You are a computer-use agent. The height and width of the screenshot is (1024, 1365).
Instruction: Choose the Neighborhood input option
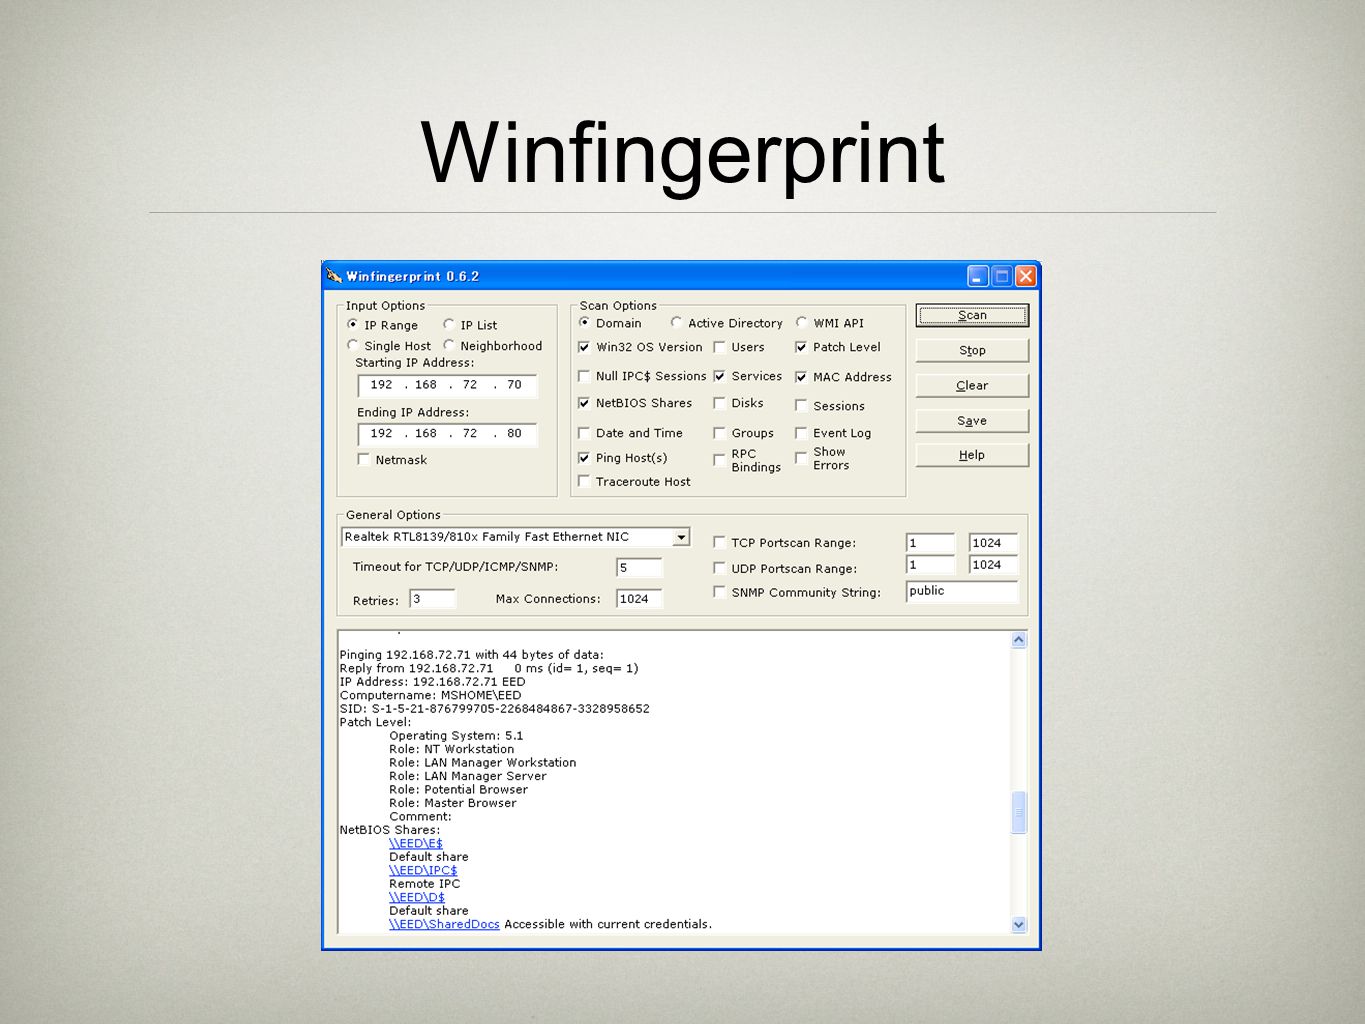449,346
